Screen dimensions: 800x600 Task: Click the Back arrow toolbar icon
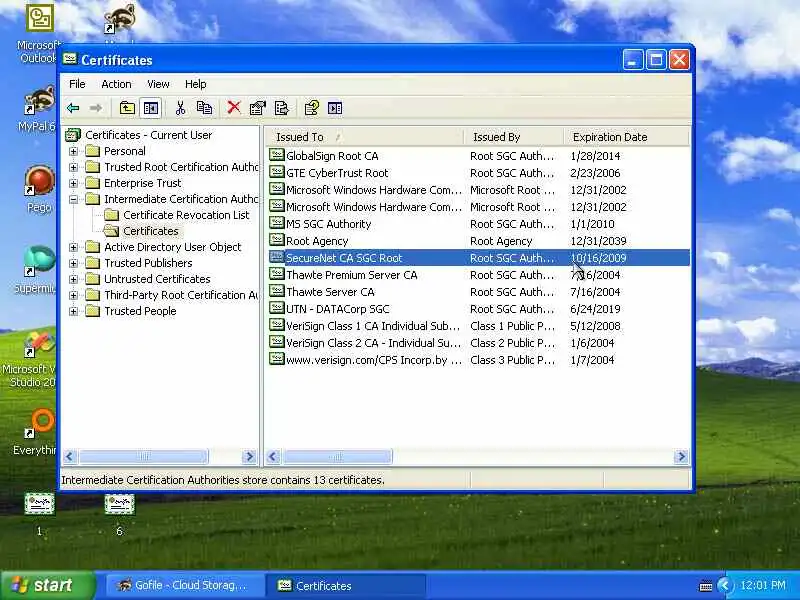(x=73, y=108)
